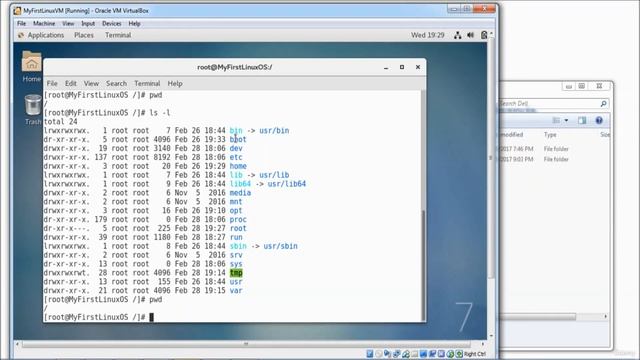Open the terminal window's Edit menu
Image resolution: width=640 pixels, height=360 pixels.
tap(71, 83)
